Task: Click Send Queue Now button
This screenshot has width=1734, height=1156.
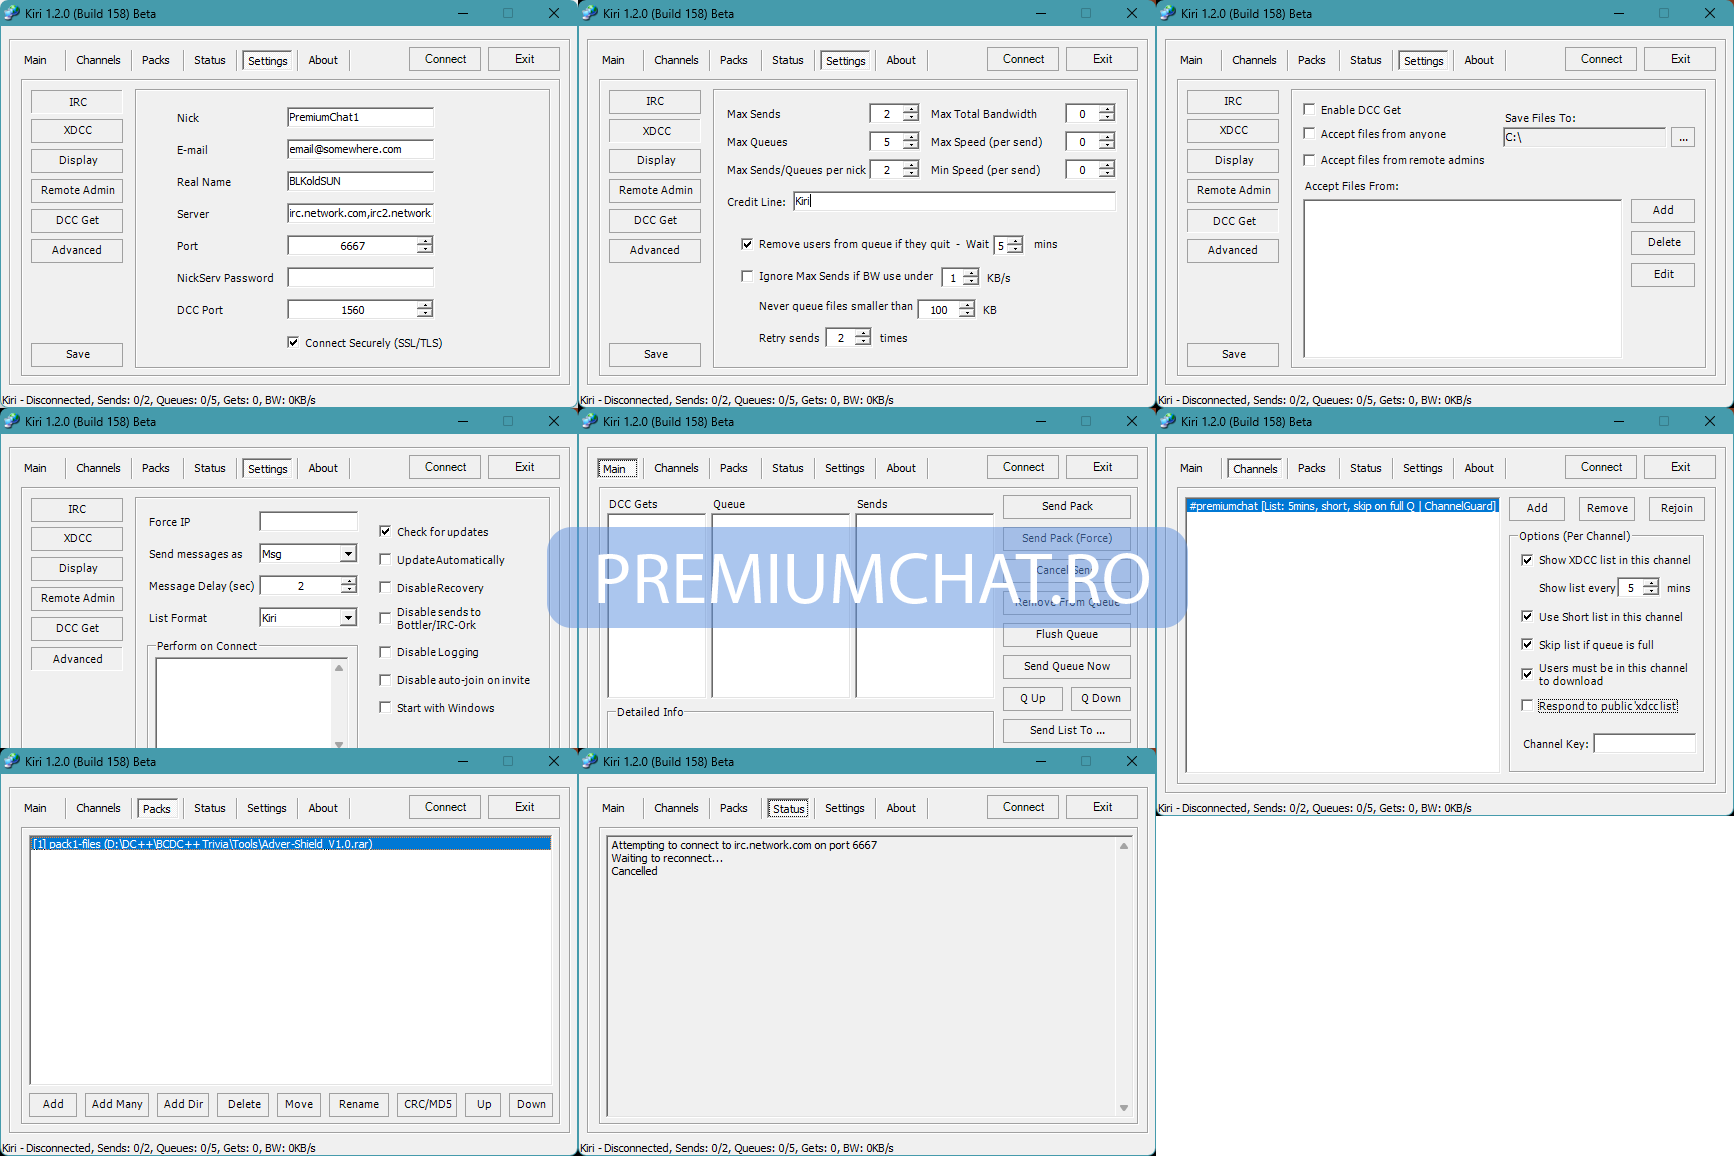Action: pos(1067,666)
